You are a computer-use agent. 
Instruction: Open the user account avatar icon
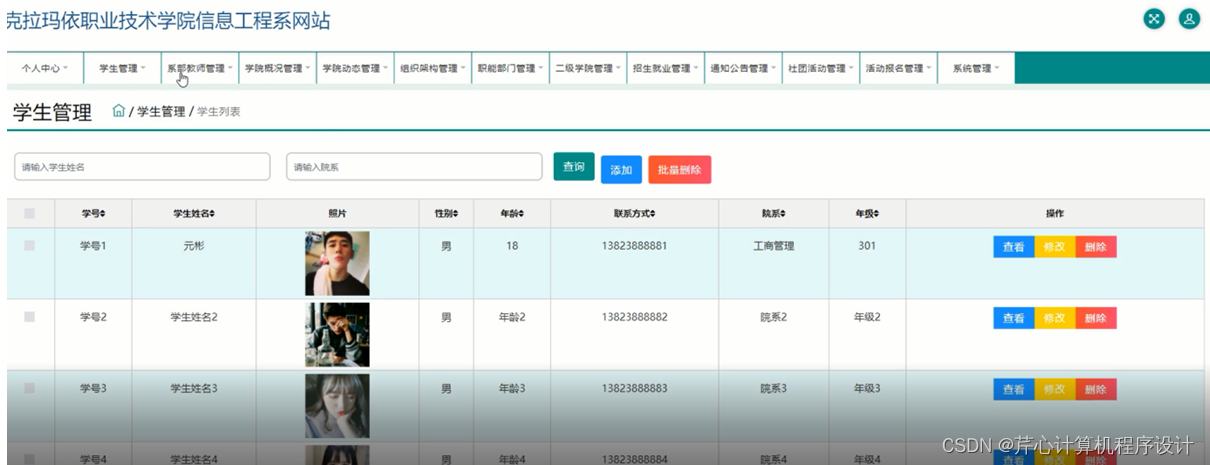click(1189, 18)
